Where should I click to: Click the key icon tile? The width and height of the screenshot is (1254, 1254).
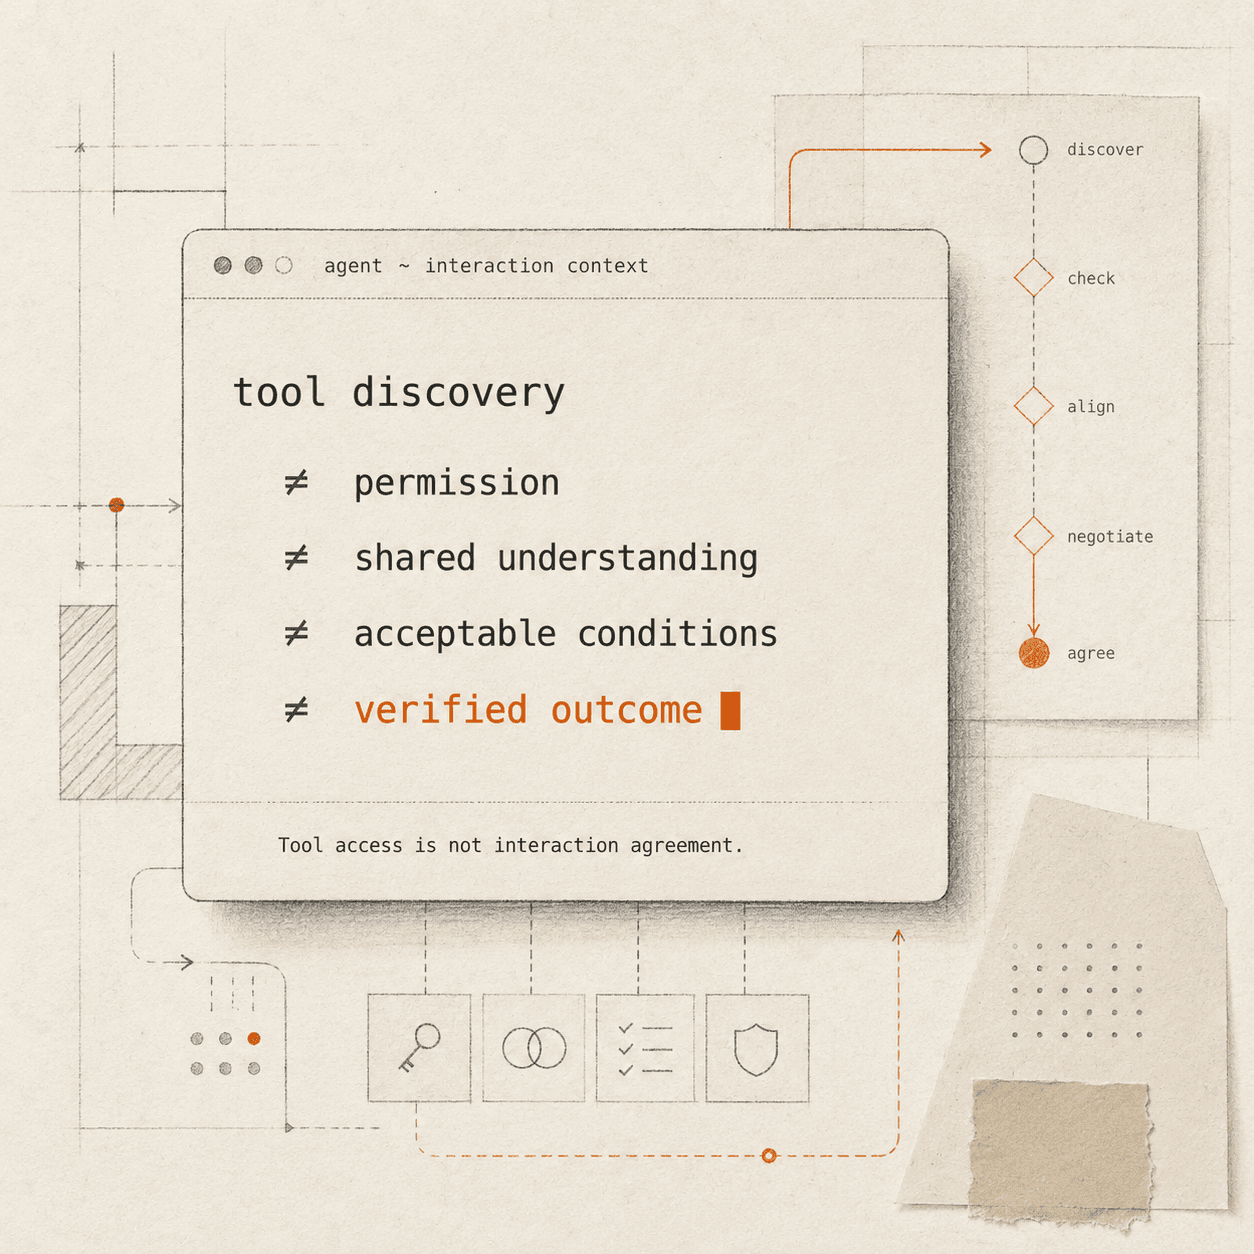(419, 1048)
